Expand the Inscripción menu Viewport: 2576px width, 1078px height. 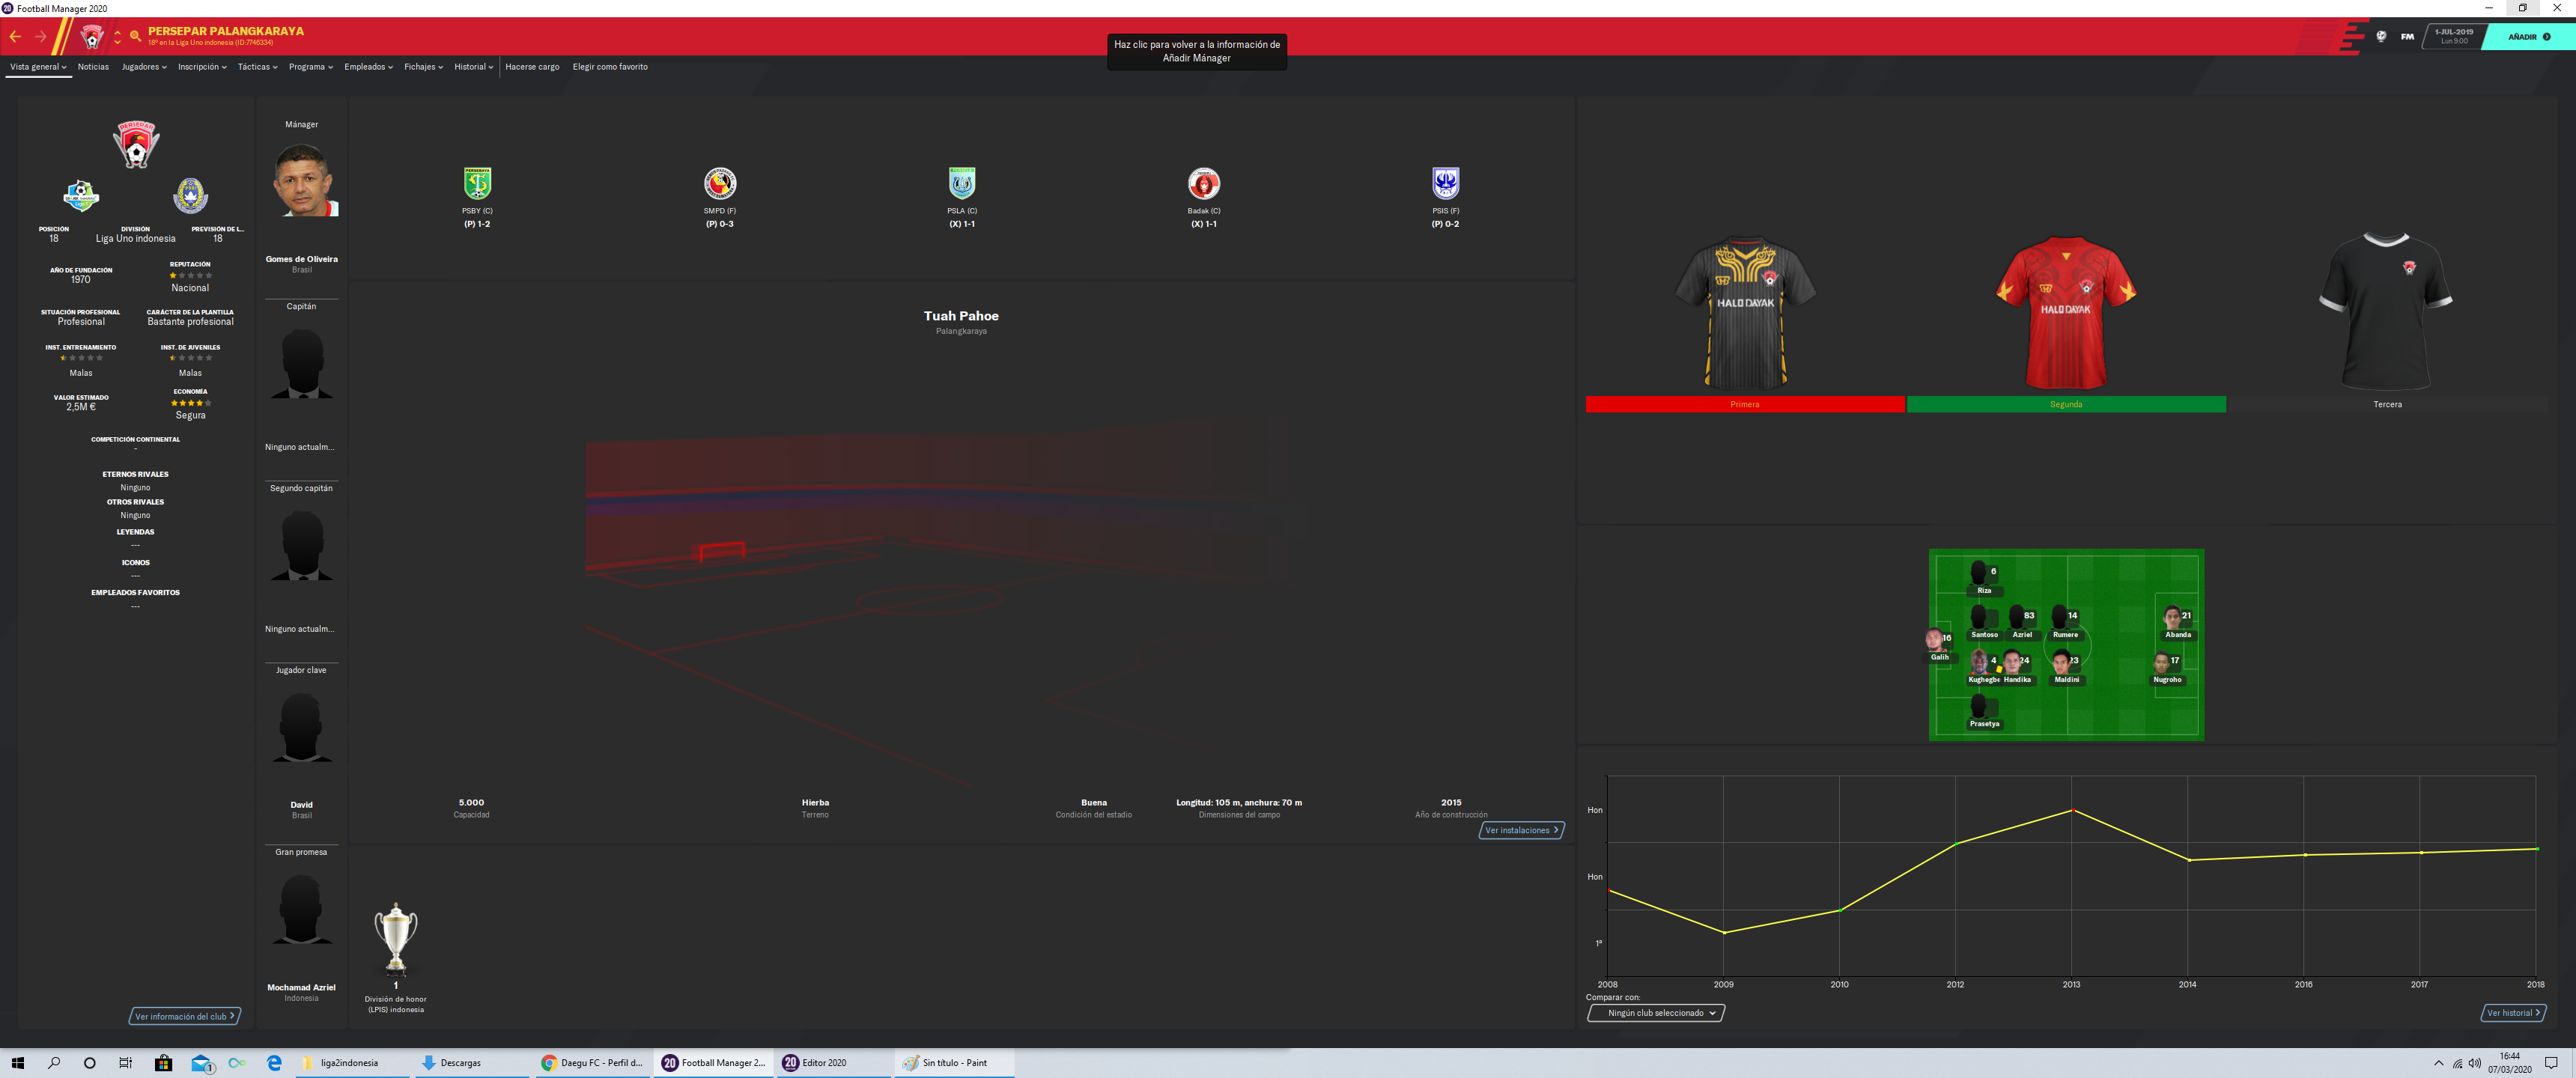202,67
